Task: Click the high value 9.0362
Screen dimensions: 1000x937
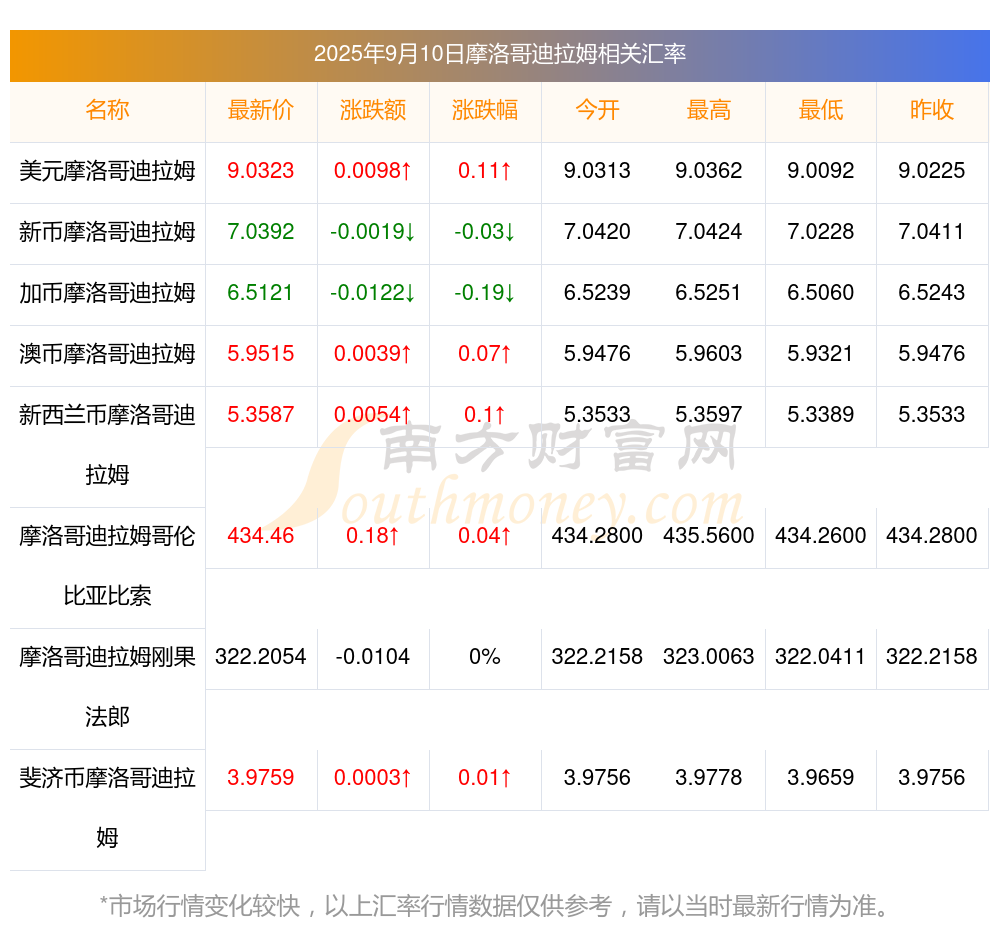Action: click(709, 171)
